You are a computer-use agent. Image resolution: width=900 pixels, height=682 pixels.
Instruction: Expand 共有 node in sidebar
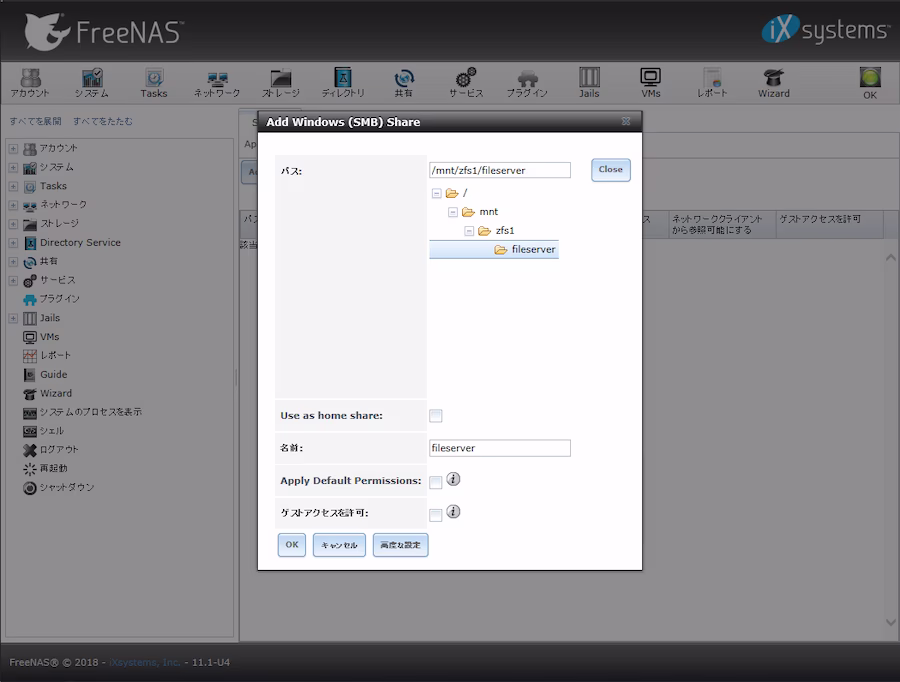(13, 262)
